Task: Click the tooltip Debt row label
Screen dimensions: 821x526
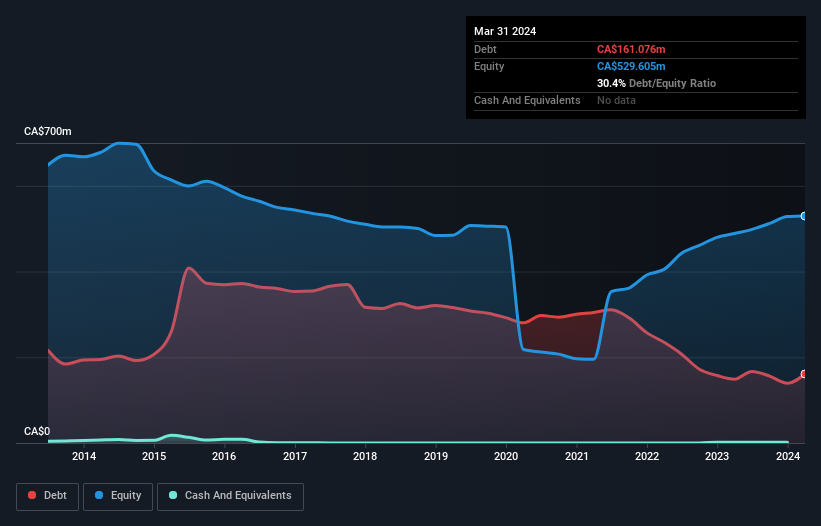Action: click(x=485, y=49)
